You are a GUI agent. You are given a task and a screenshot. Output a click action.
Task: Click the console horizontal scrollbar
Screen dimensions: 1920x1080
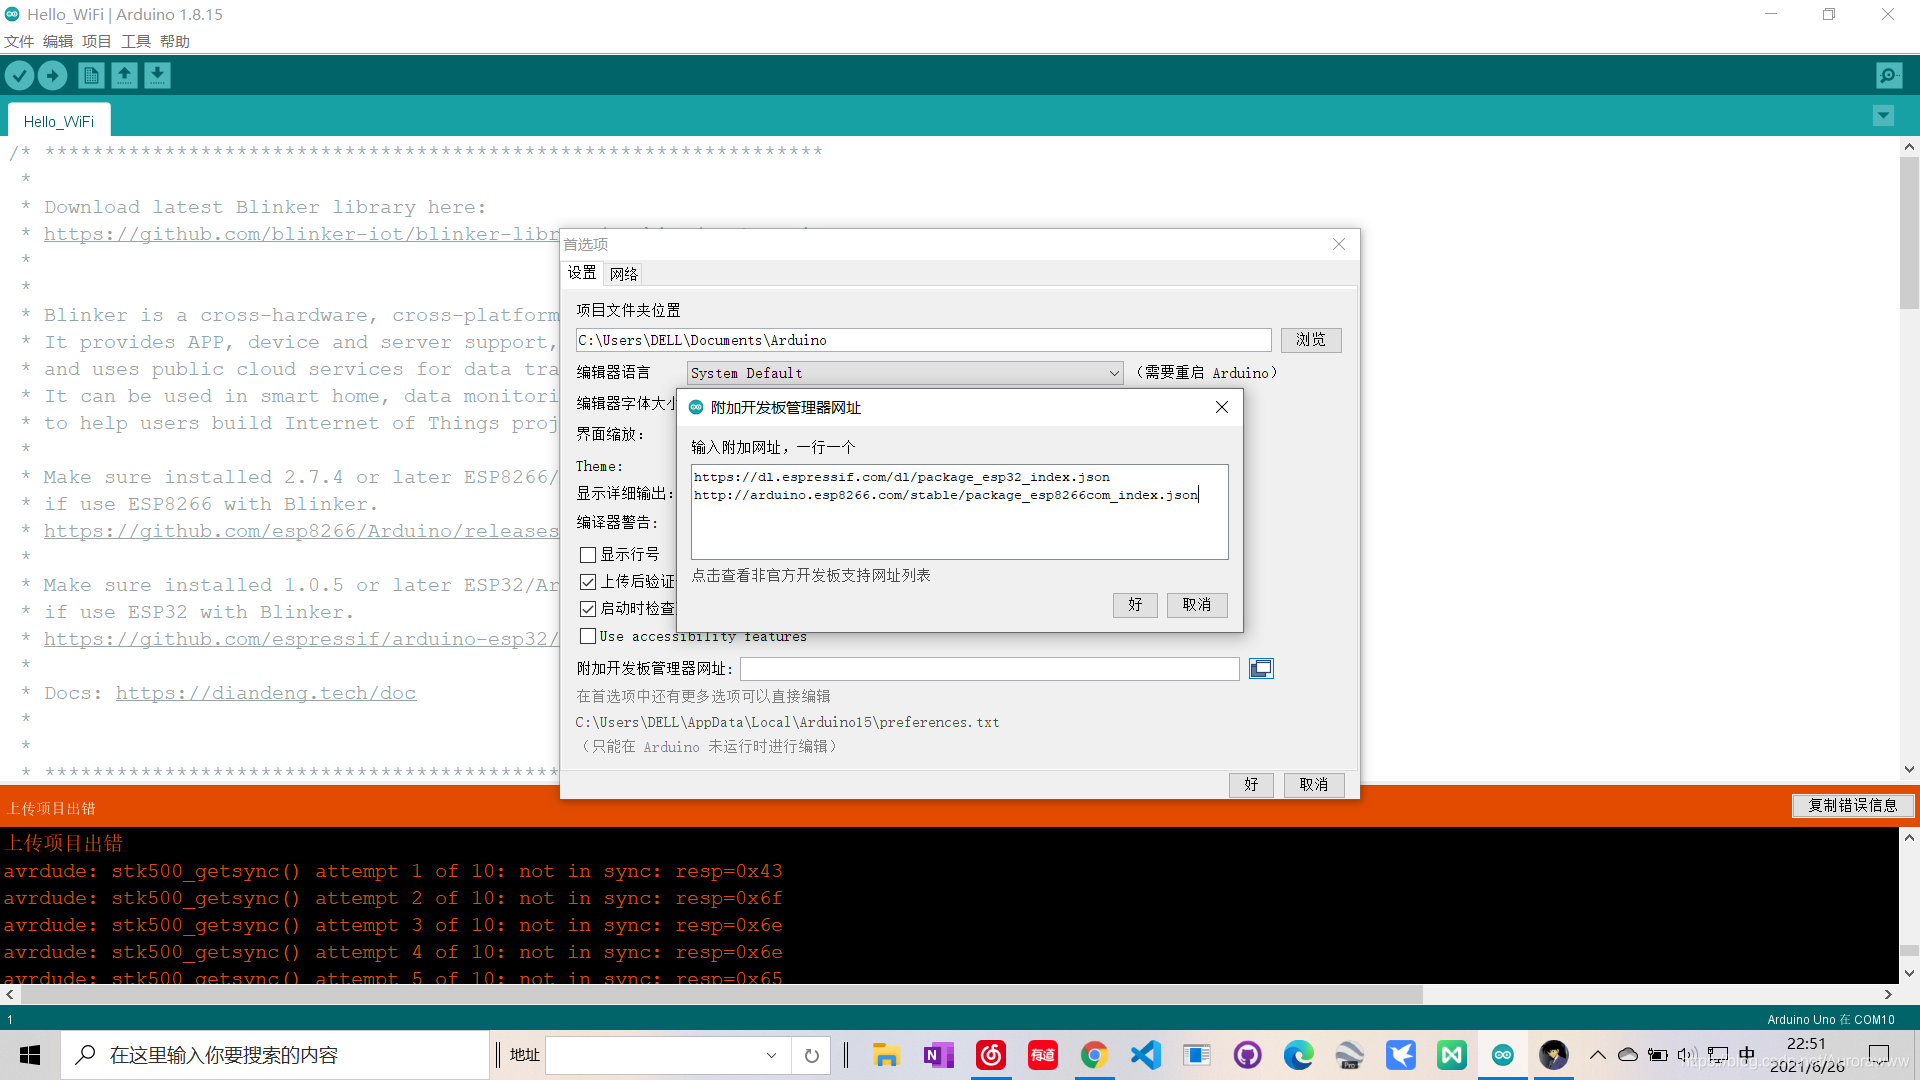pyautogui.click(x=720, y=994)
